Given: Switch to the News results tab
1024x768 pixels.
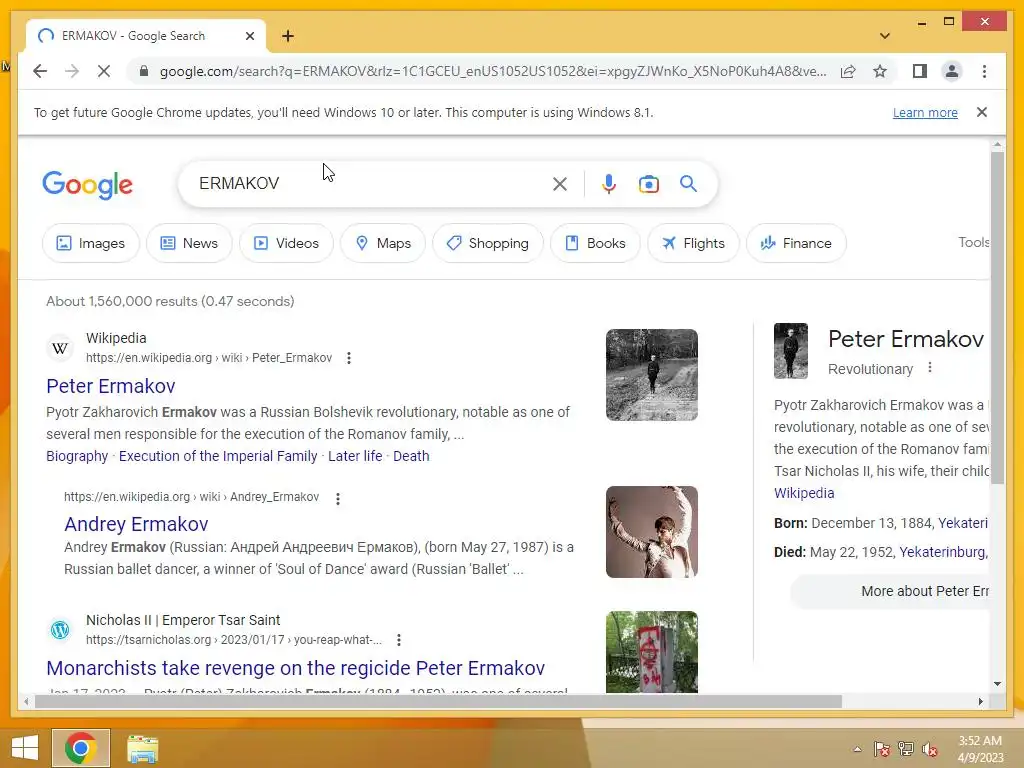Looking at the screenshot, I should [x=189, y=243].
